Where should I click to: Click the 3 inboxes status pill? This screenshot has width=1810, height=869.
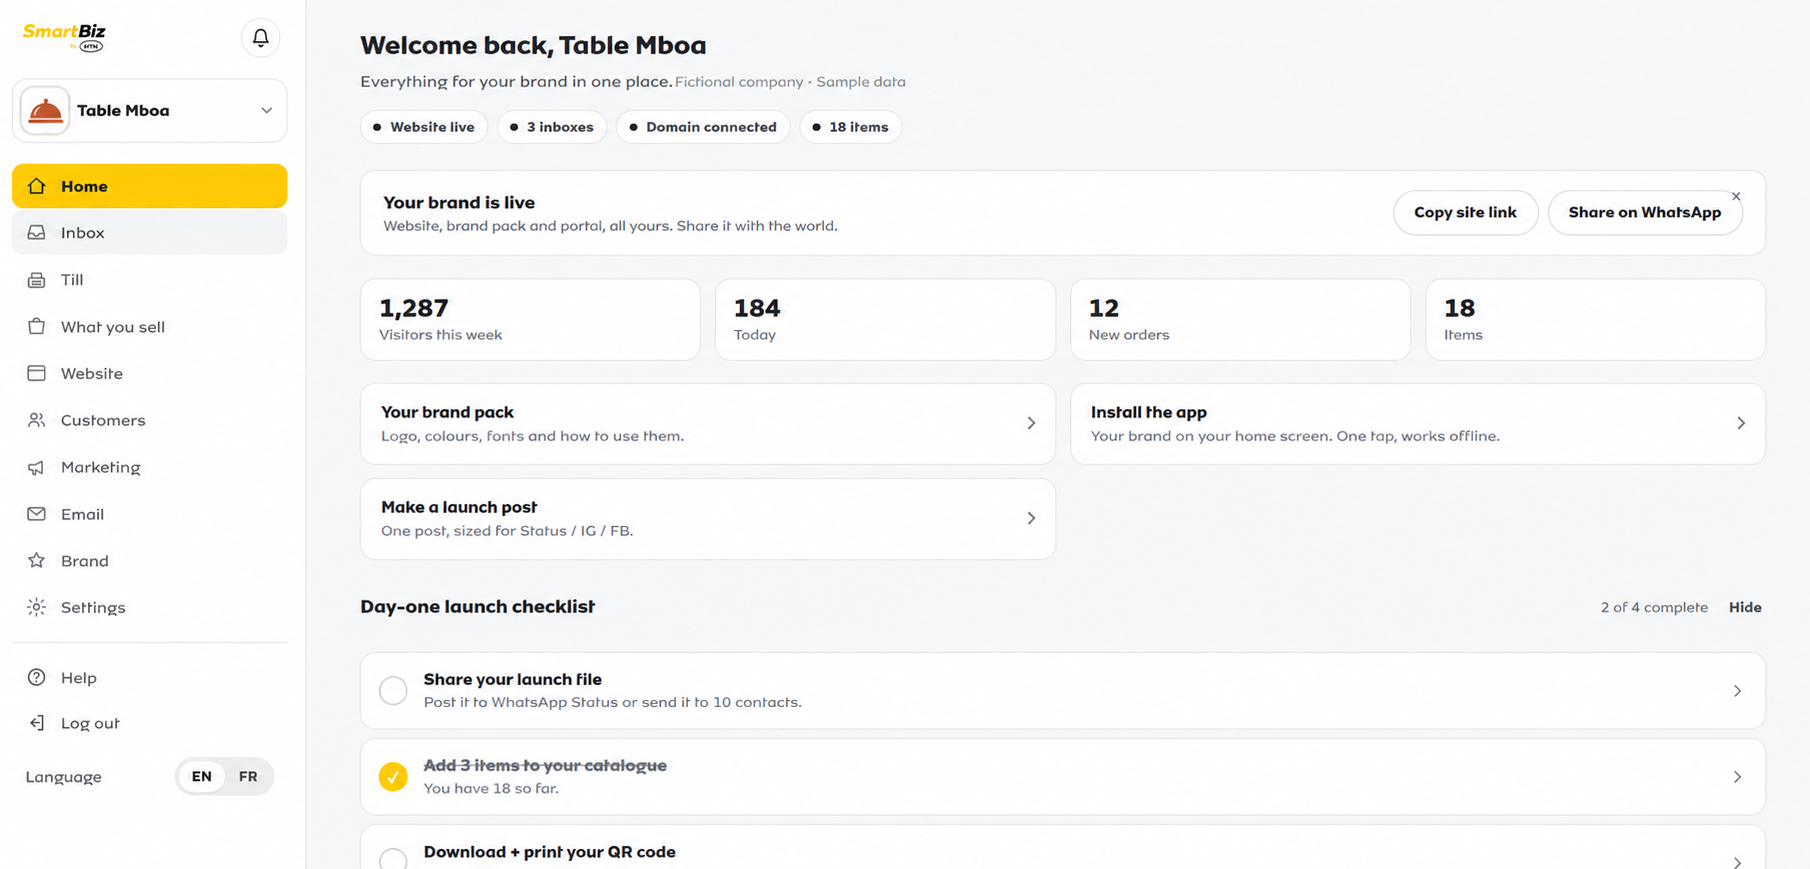(x=552, y=127)
